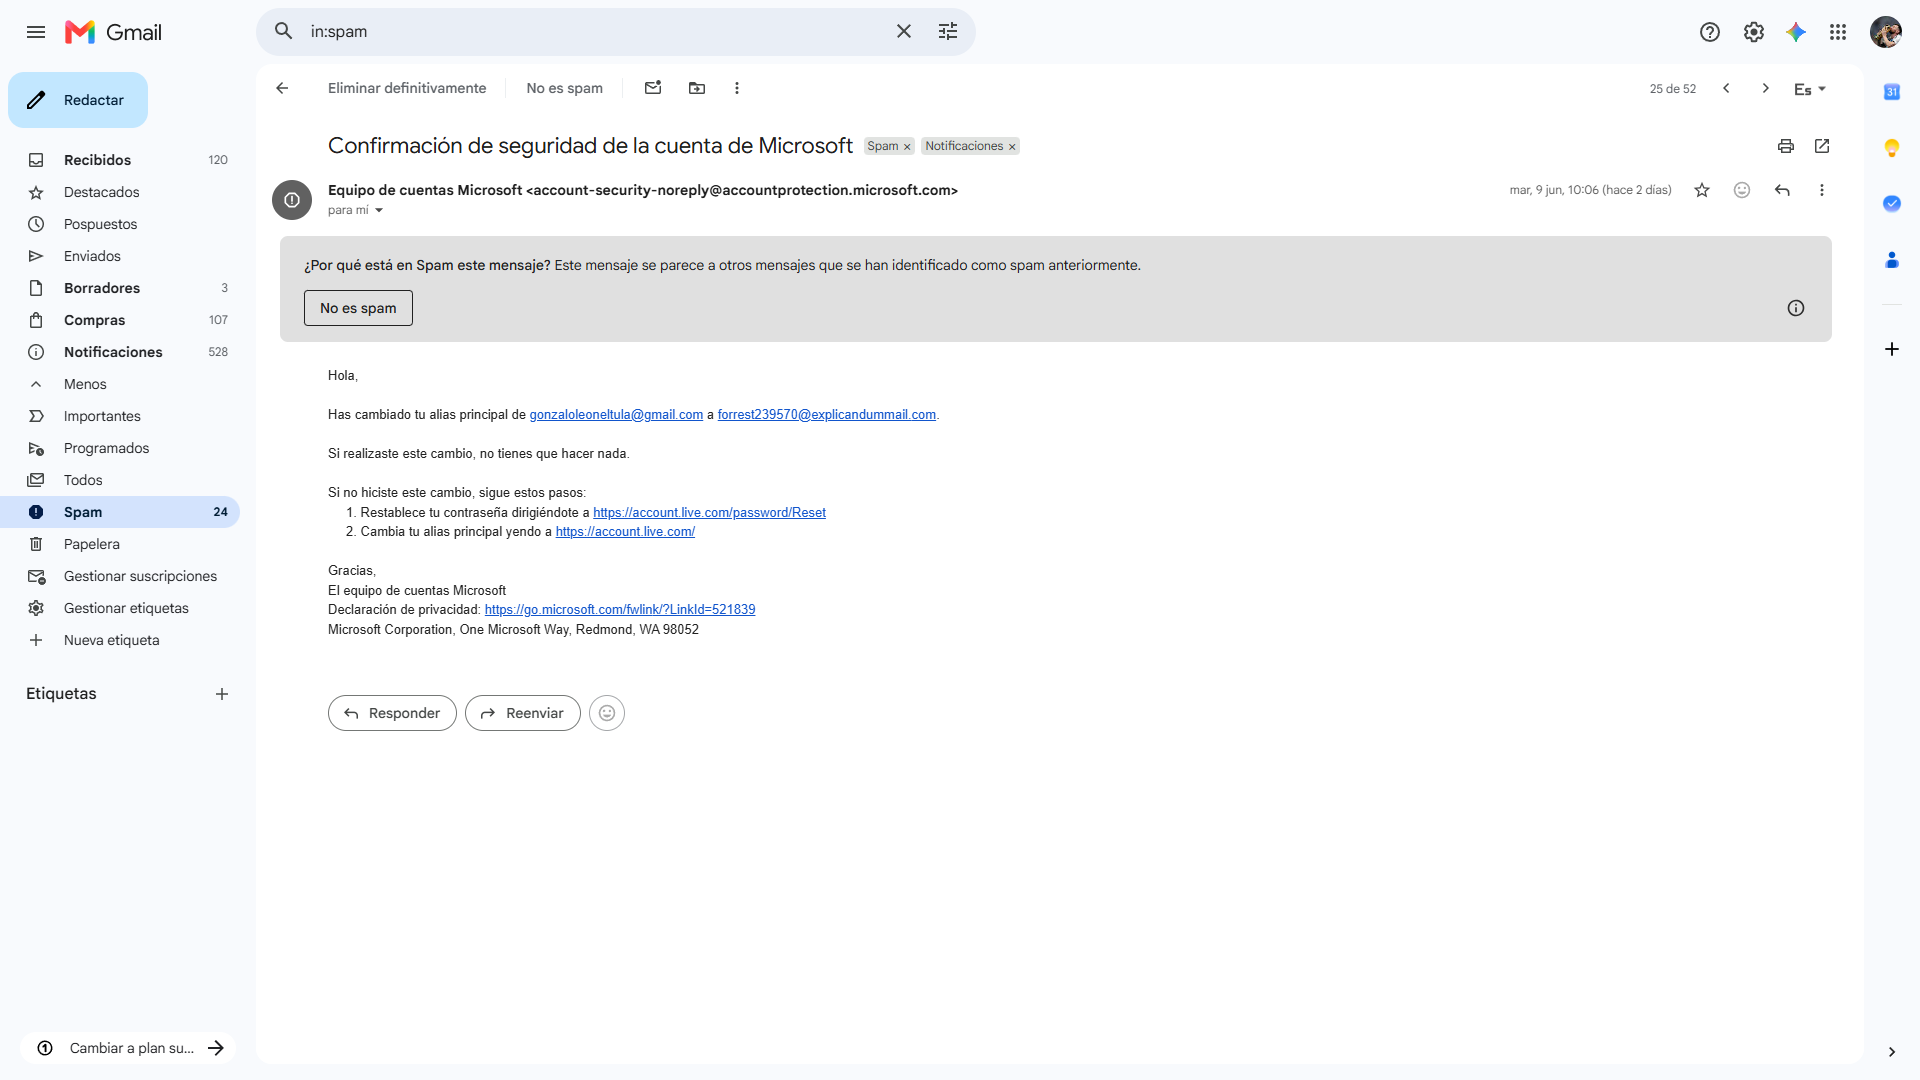Open the Compras category

(120, 320)
